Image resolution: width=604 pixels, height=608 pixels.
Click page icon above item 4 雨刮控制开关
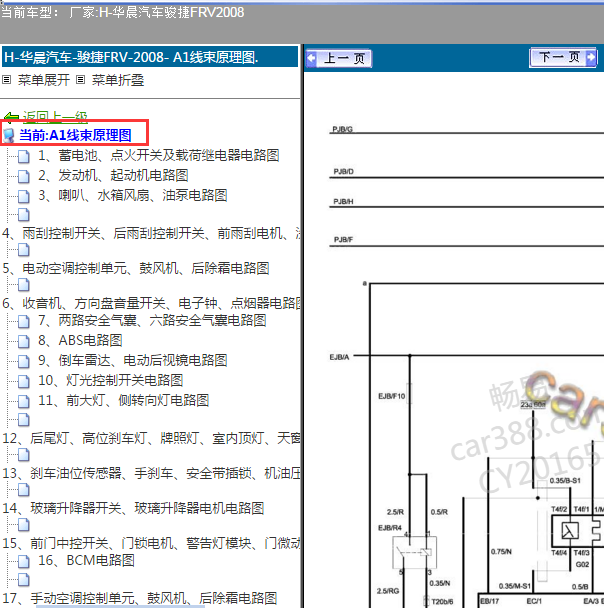click(x=24, y=214)
